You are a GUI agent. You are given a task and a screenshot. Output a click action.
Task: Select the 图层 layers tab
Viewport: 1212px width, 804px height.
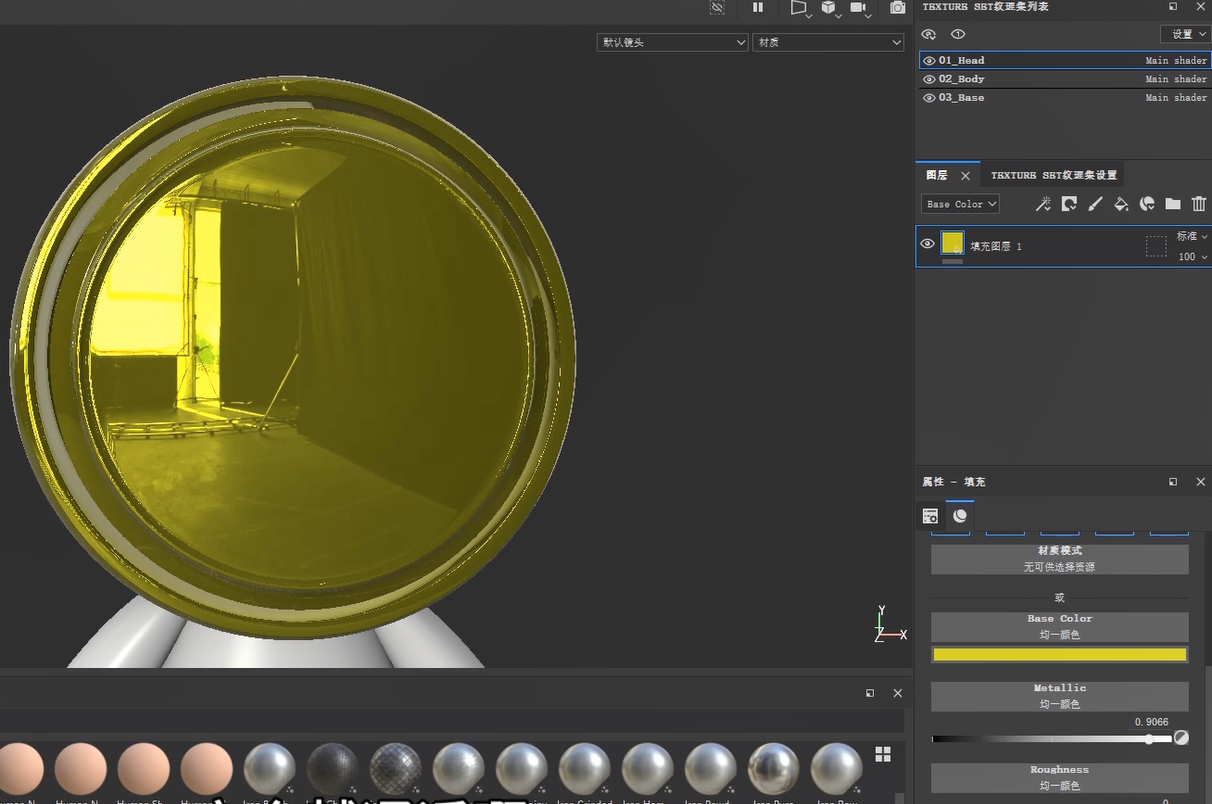[x=937, y=175]
